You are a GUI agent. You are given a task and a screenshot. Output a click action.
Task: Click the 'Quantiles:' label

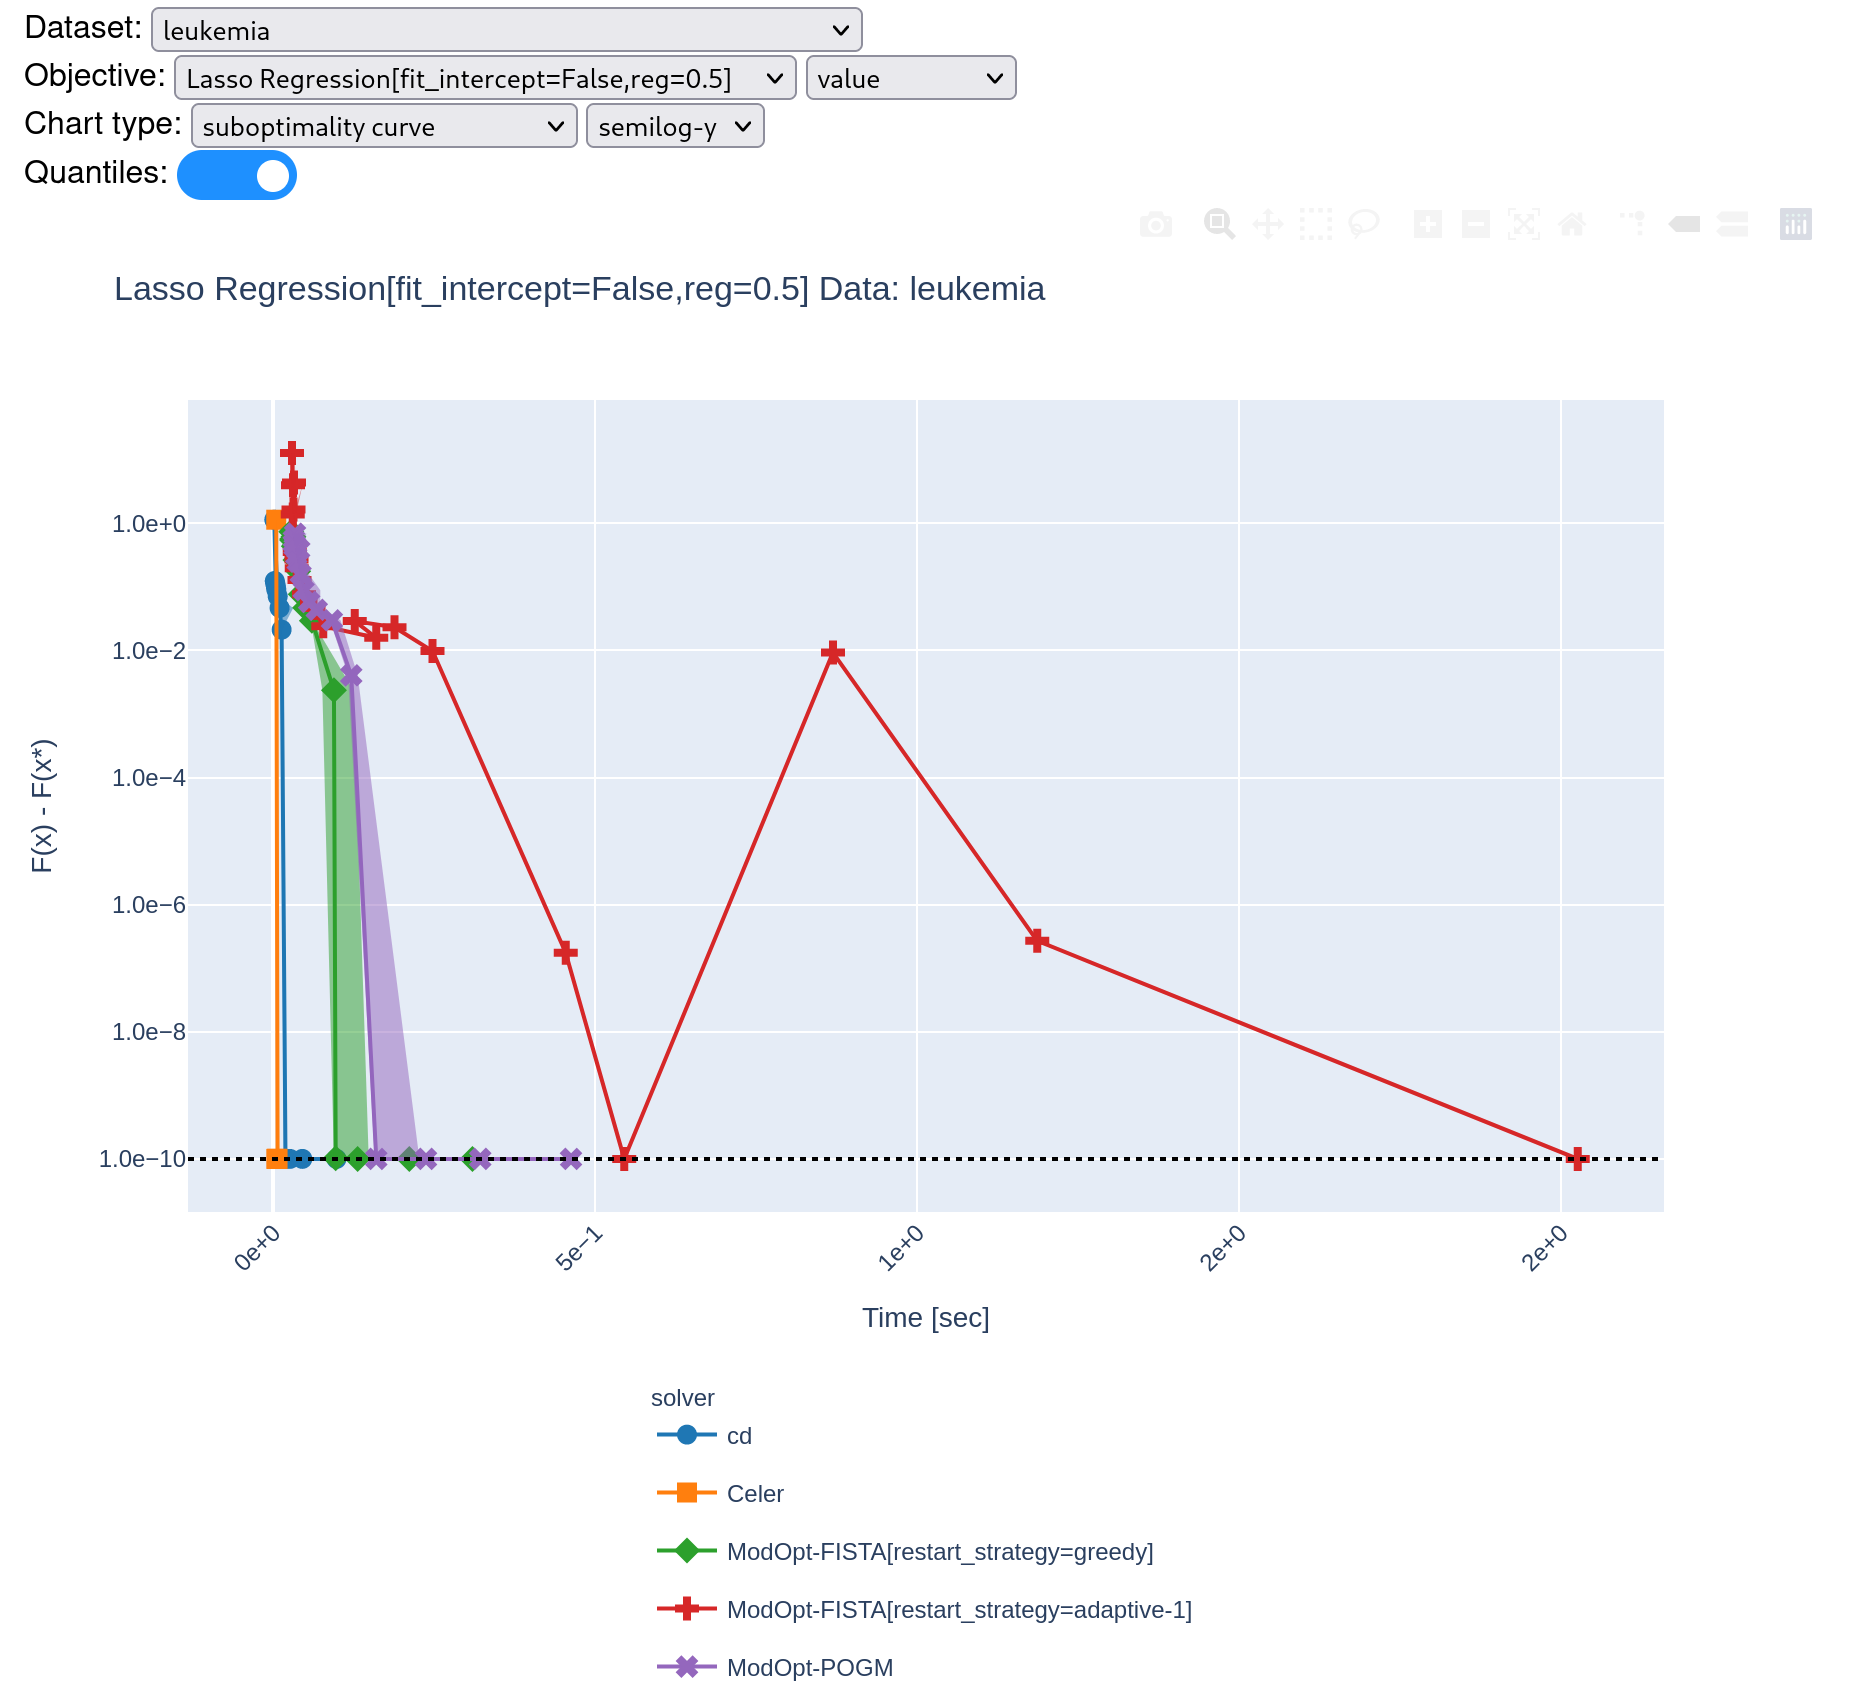tap(96, 173)
